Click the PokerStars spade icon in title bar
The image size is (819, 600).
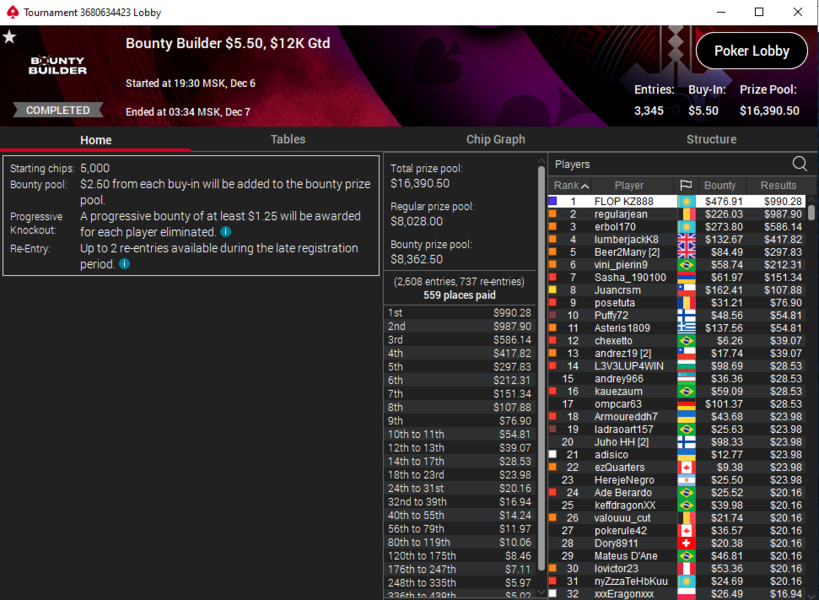point(13,12)
